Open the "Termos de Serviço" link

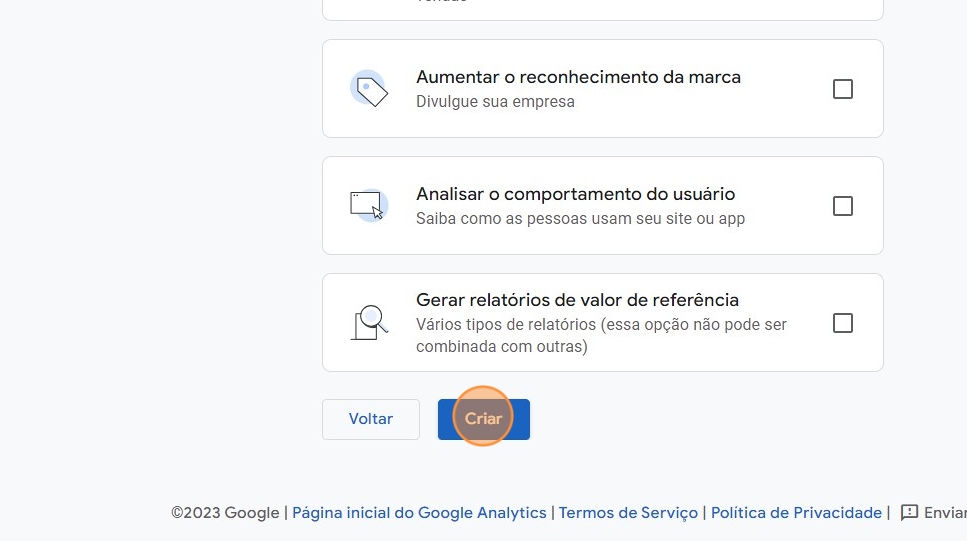[628, 513]
